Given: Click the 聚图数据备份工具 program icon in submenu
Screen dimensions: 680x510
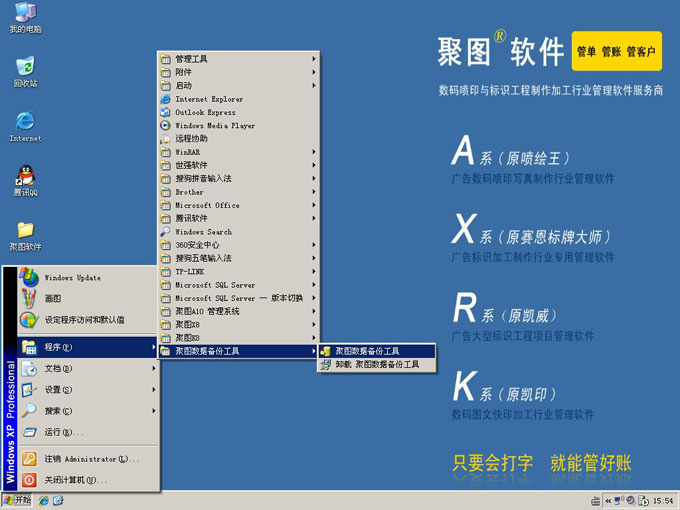Looking at the screenshot, I should click(x=325, y=351).
